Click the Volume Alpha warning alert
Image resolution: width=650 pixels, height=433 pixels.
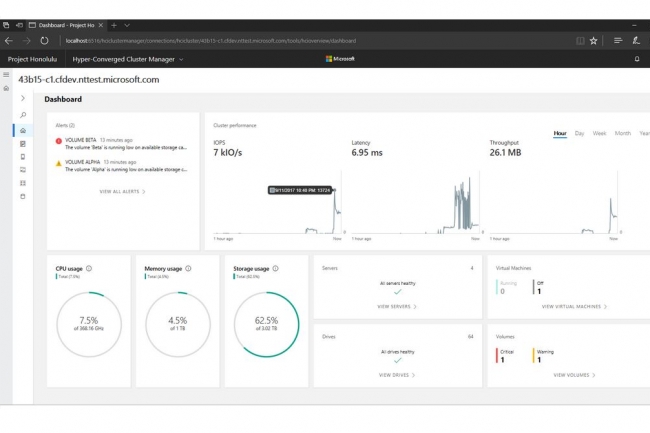pyautogui.click(x=121, y=165)
